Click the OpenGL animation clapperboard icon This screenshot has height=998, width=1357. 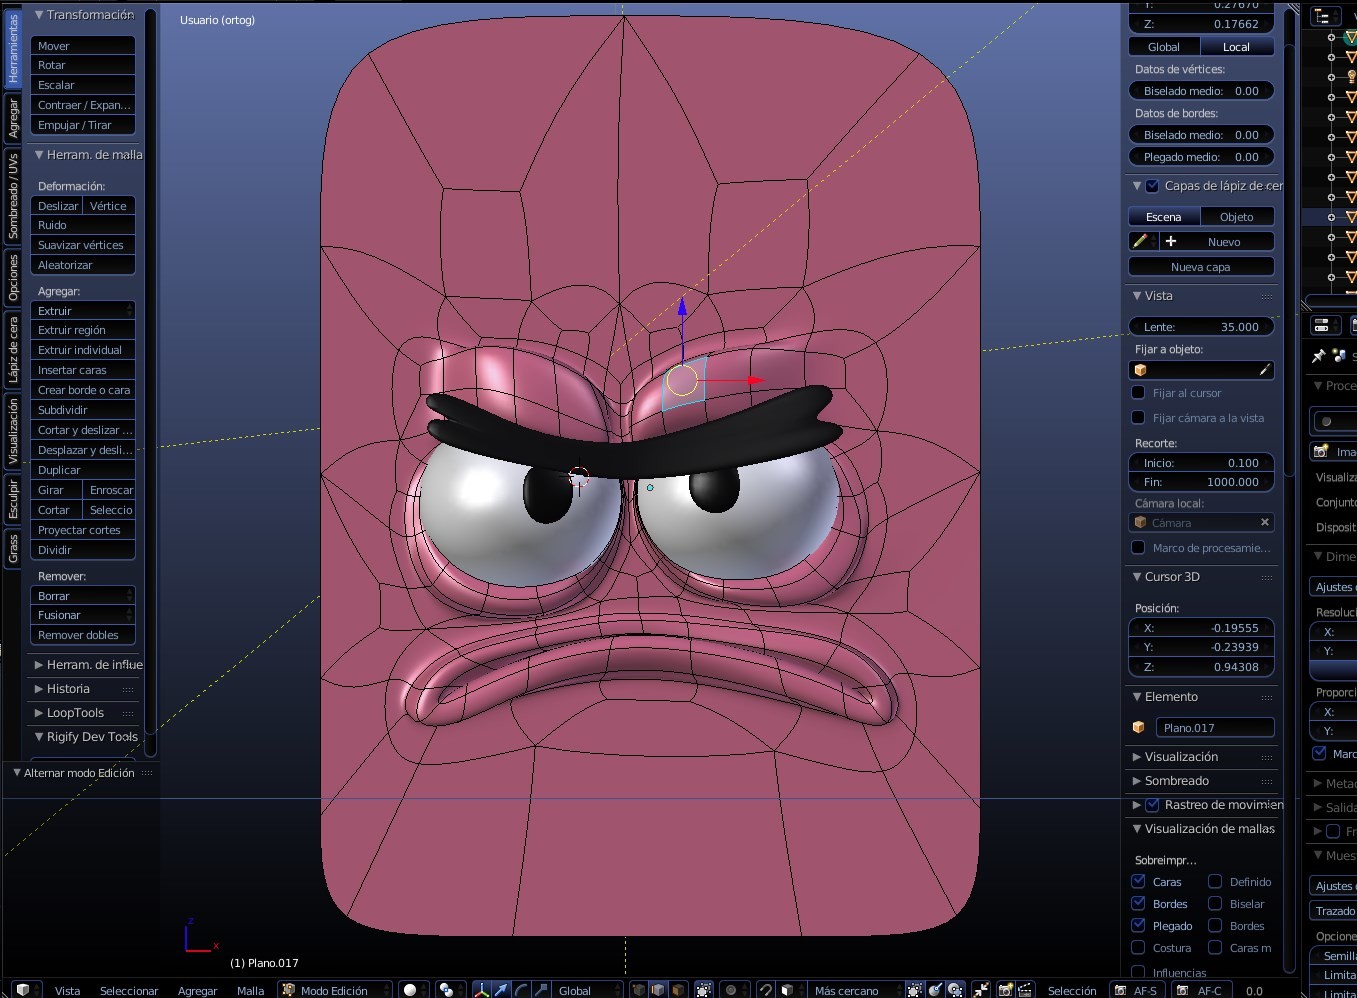[1025, 990]
